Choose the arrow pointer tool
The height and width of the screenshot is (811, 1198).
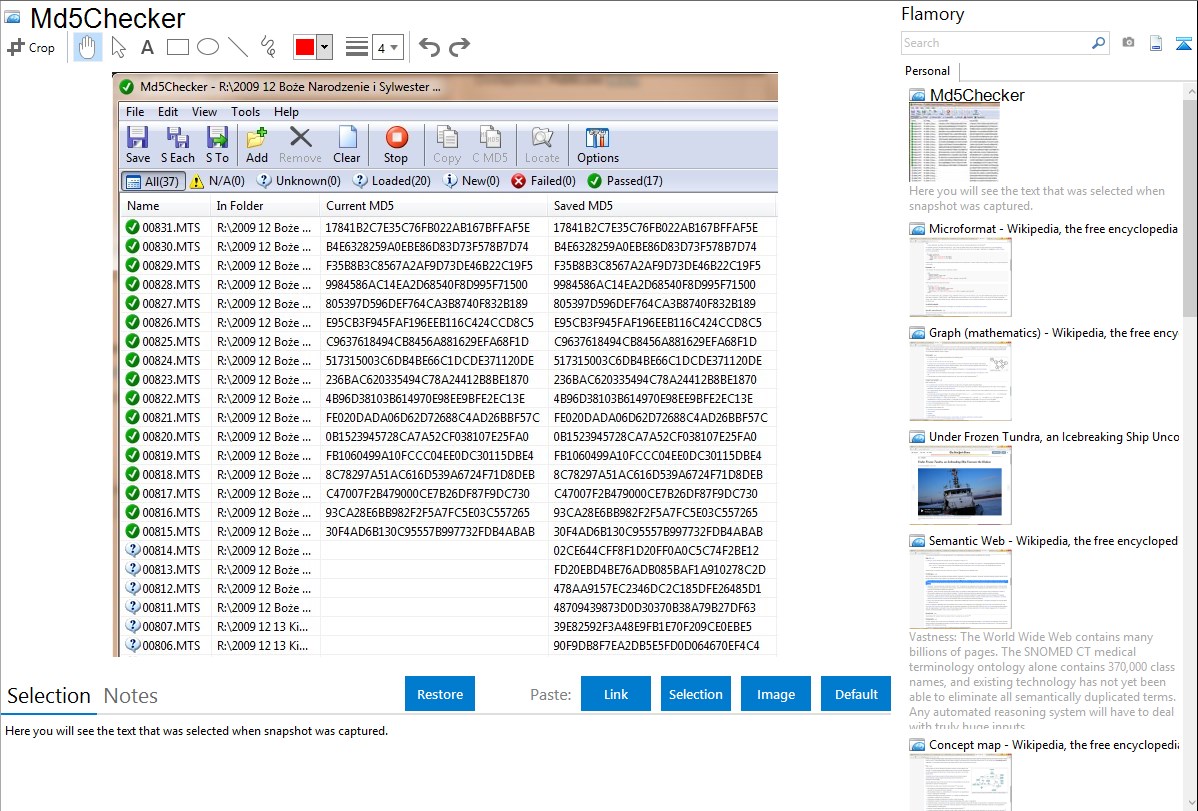pos(118,47)
